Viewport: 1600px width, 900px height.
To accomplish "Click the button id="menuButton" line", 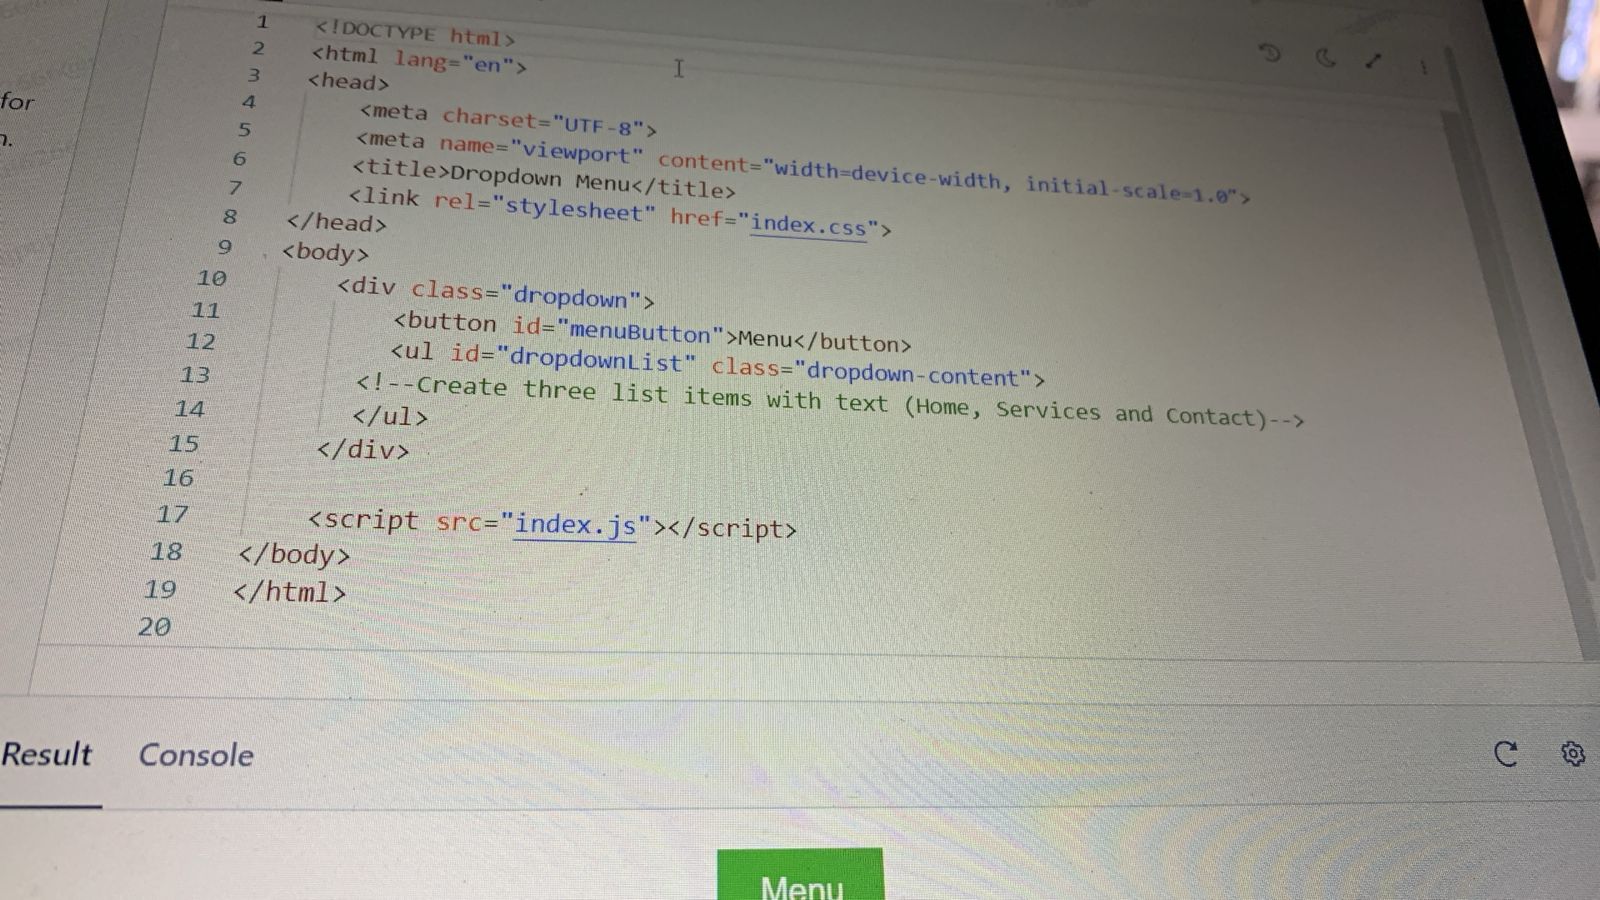I will pyautogui.click(x=652, y=332).
